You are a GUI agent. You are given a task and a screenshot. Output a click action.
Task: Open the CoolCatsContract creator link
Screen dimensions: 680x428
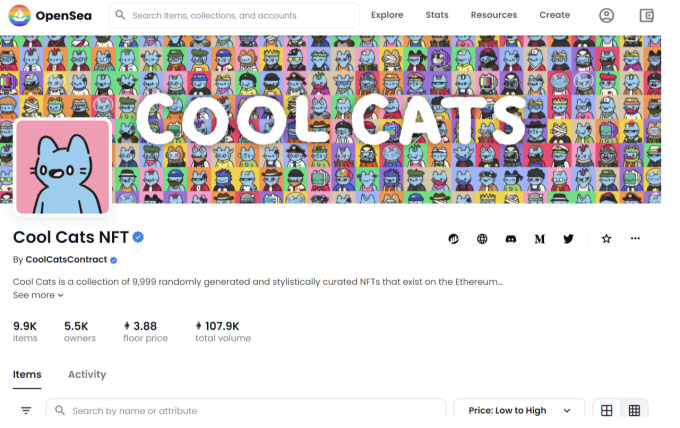[66, 260]
